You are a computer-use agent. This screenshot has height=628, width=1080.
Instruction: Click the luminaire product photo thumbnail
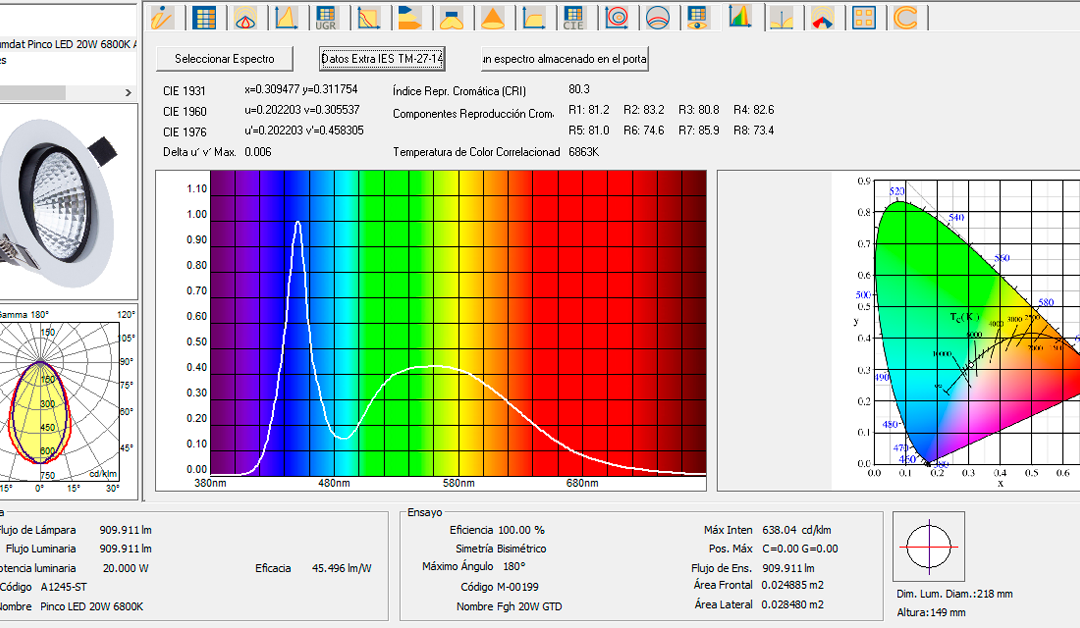point(66,202)
